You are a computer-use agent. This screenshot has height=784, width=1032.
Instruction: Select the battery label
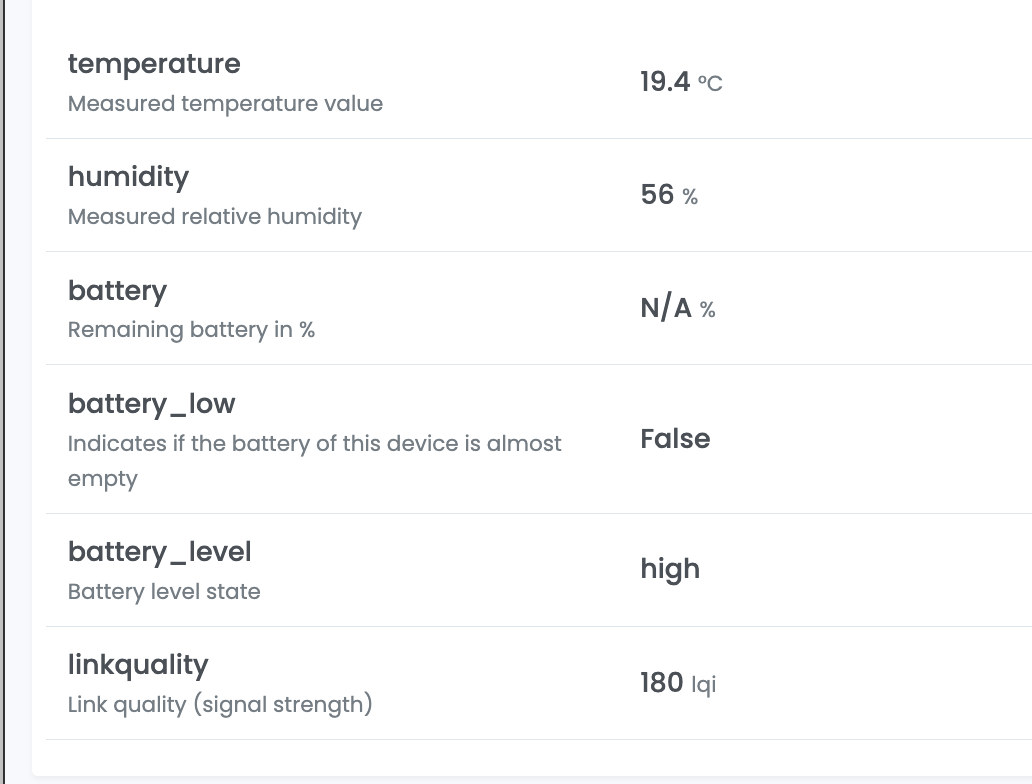[117, 291]
